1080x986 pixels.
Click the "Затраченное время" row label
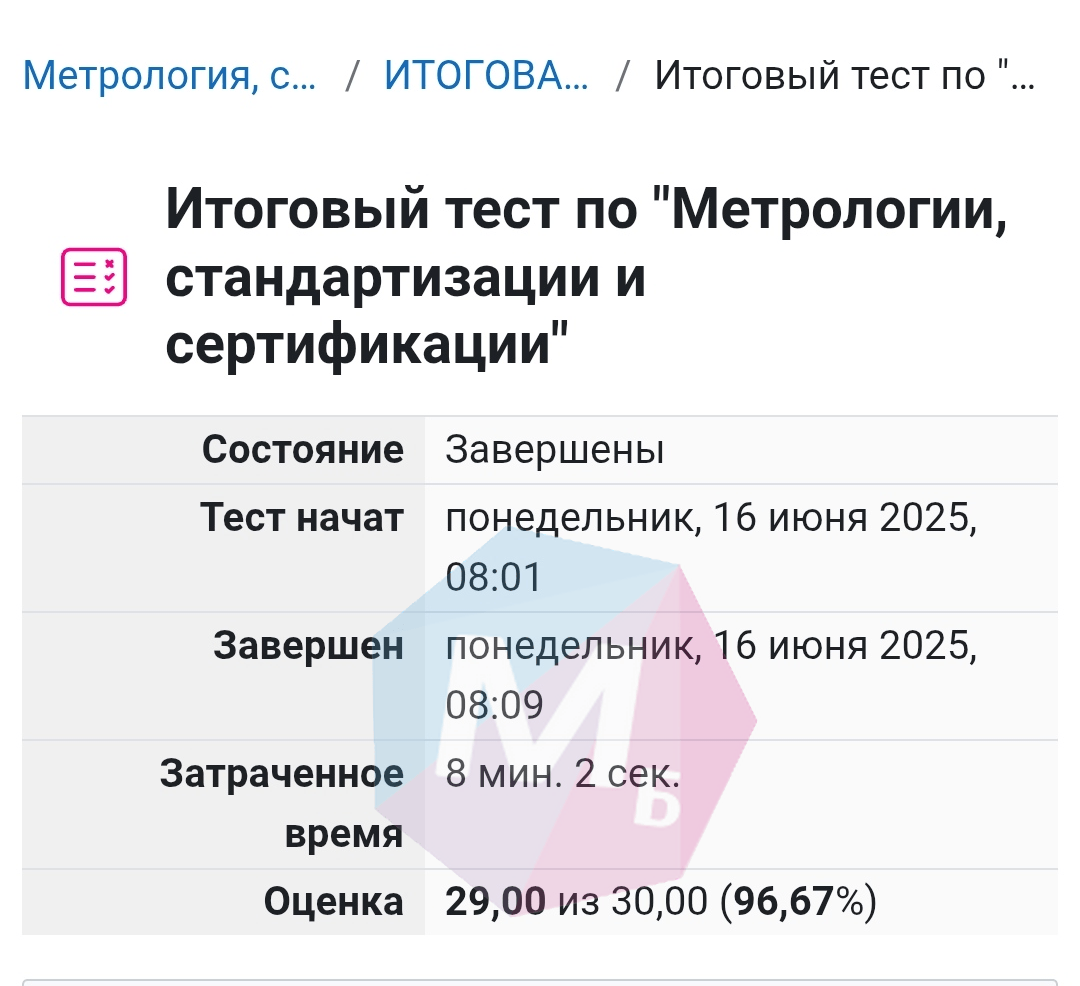click(x=282, y=804)
